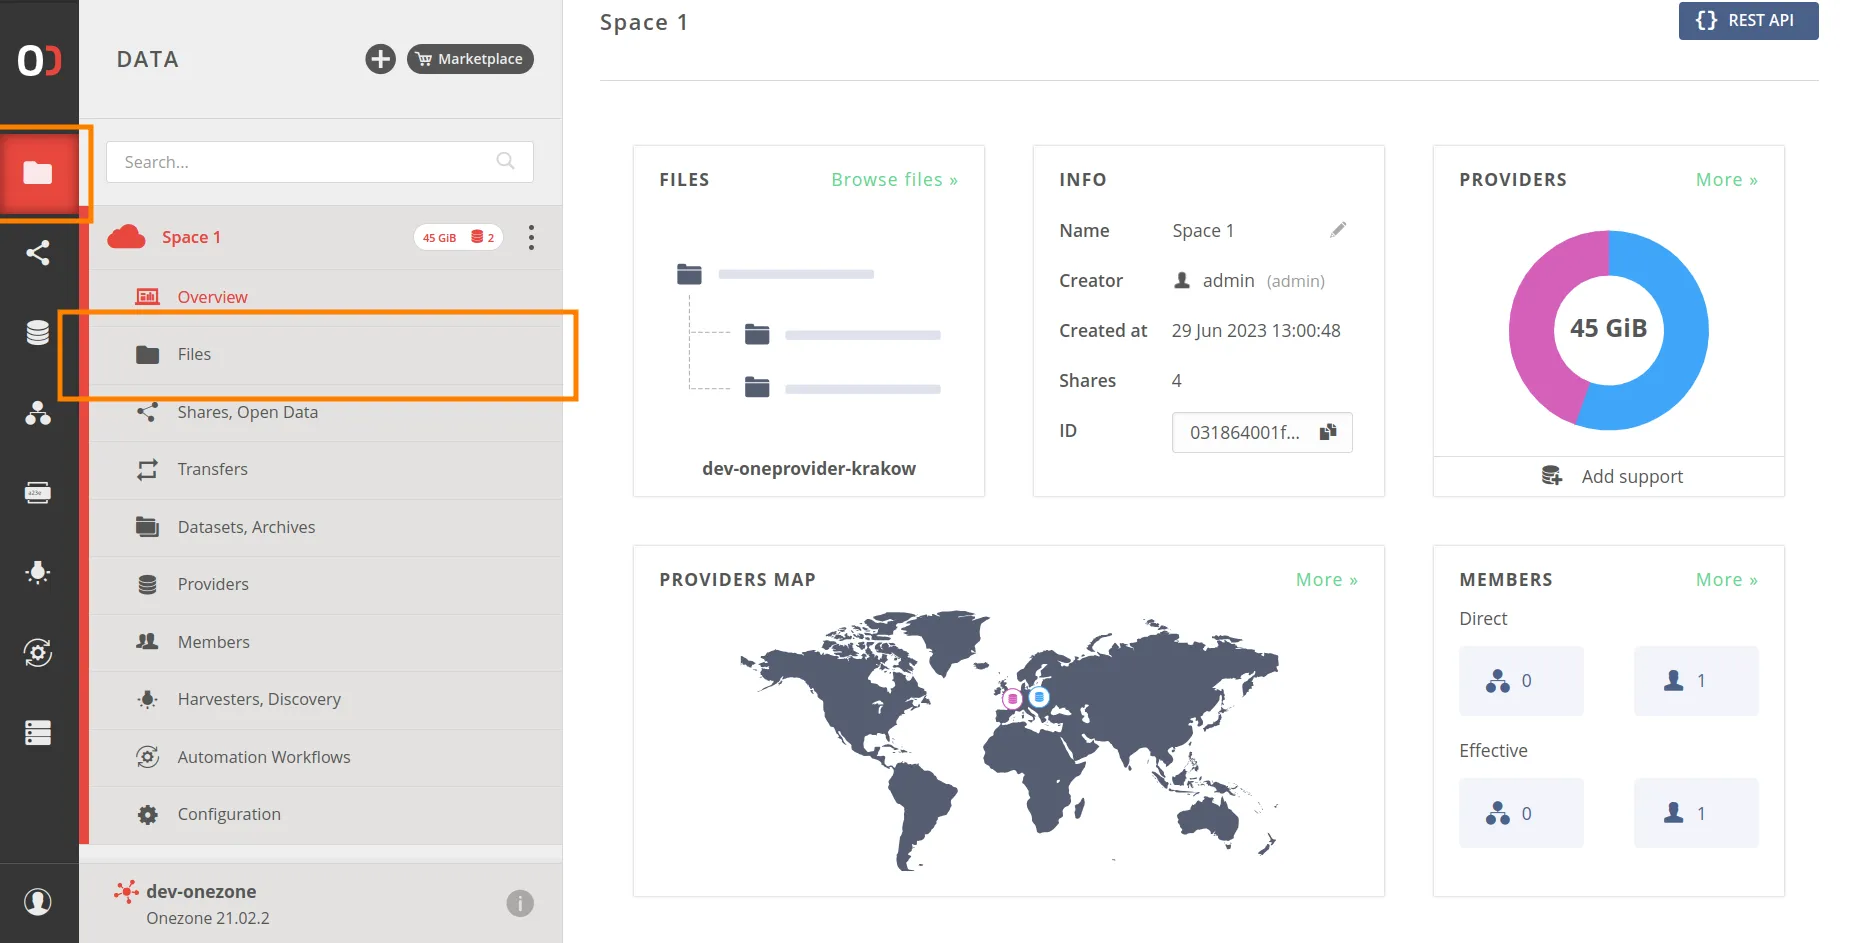Open the Clusters section in the sidebar
Viewport: 1856px width, 943px height.
coord(38,733)
